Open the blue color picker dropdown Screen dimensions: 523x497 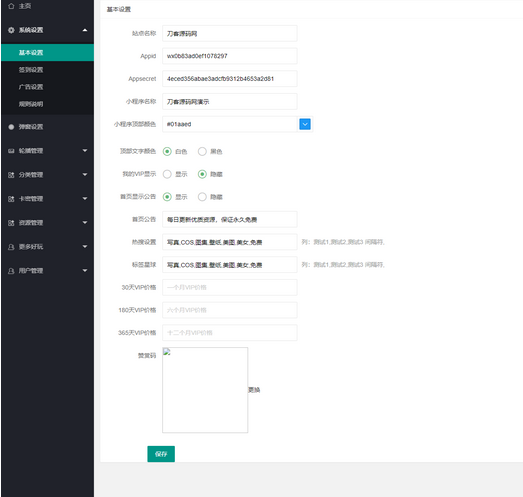pos(305,124)
